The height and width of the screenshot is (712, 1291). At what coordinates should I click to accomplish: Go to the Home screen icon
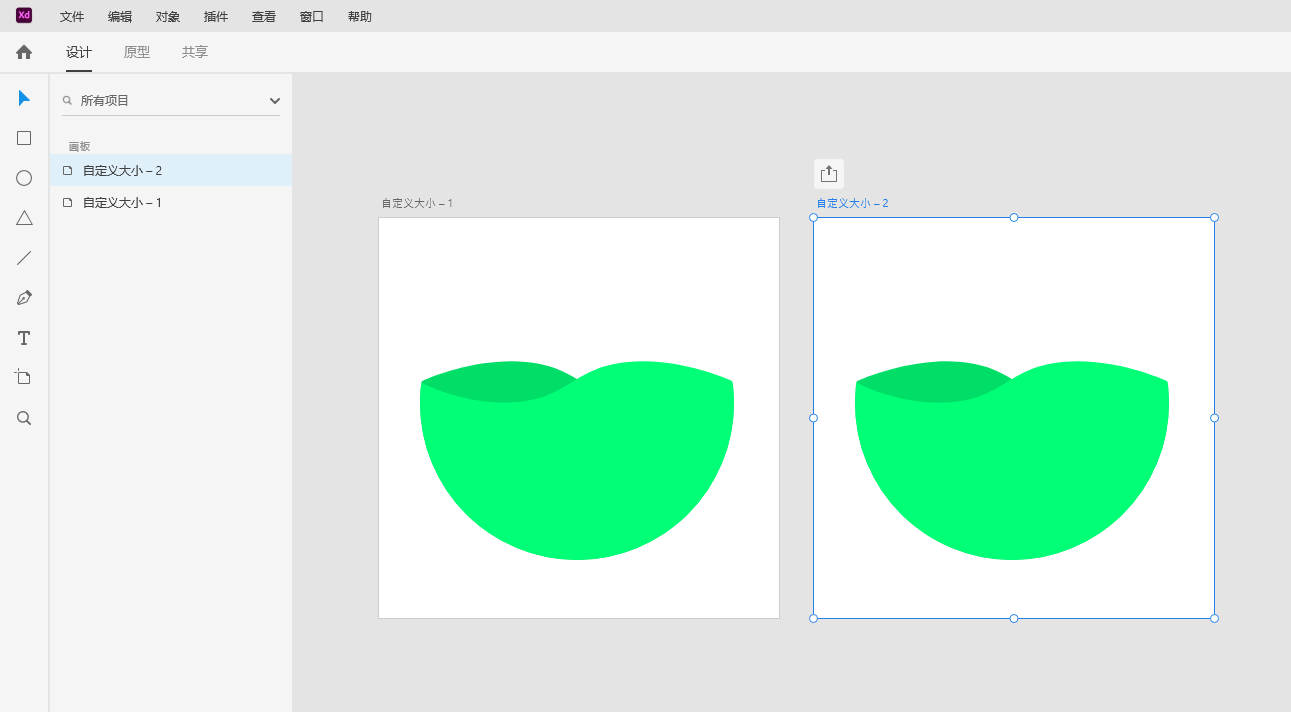pos(24,52)
